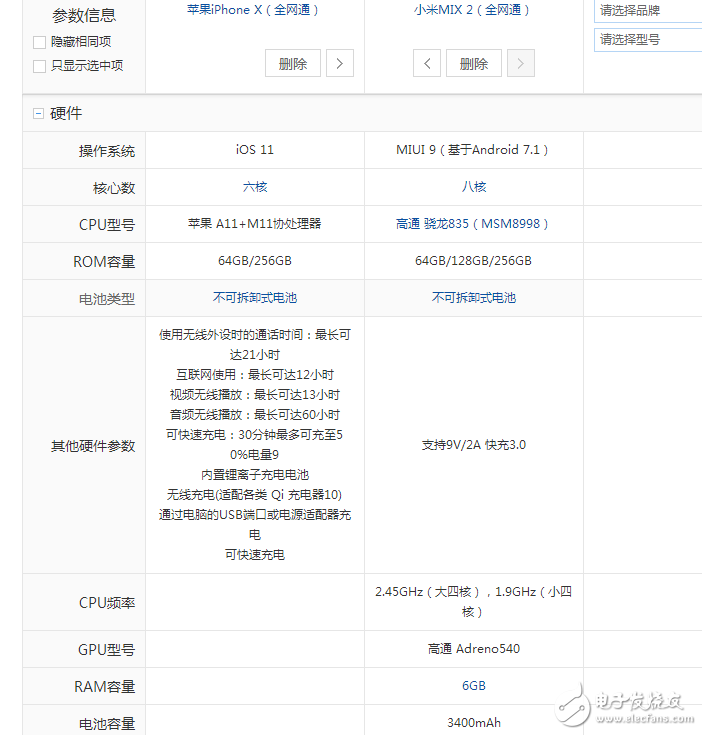
Task: Click 硬件 section title
Action: (x=66, y=113)
